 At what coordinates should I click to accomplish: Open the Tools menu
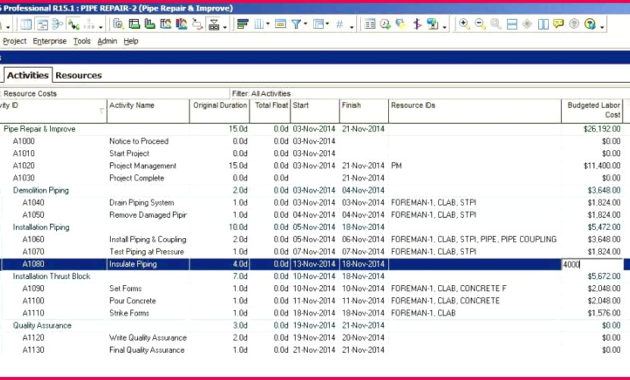click(x=82, y=41)
